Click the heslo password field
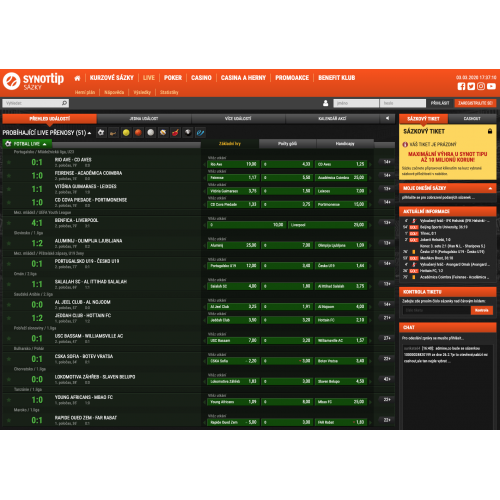 click(403, 103)
